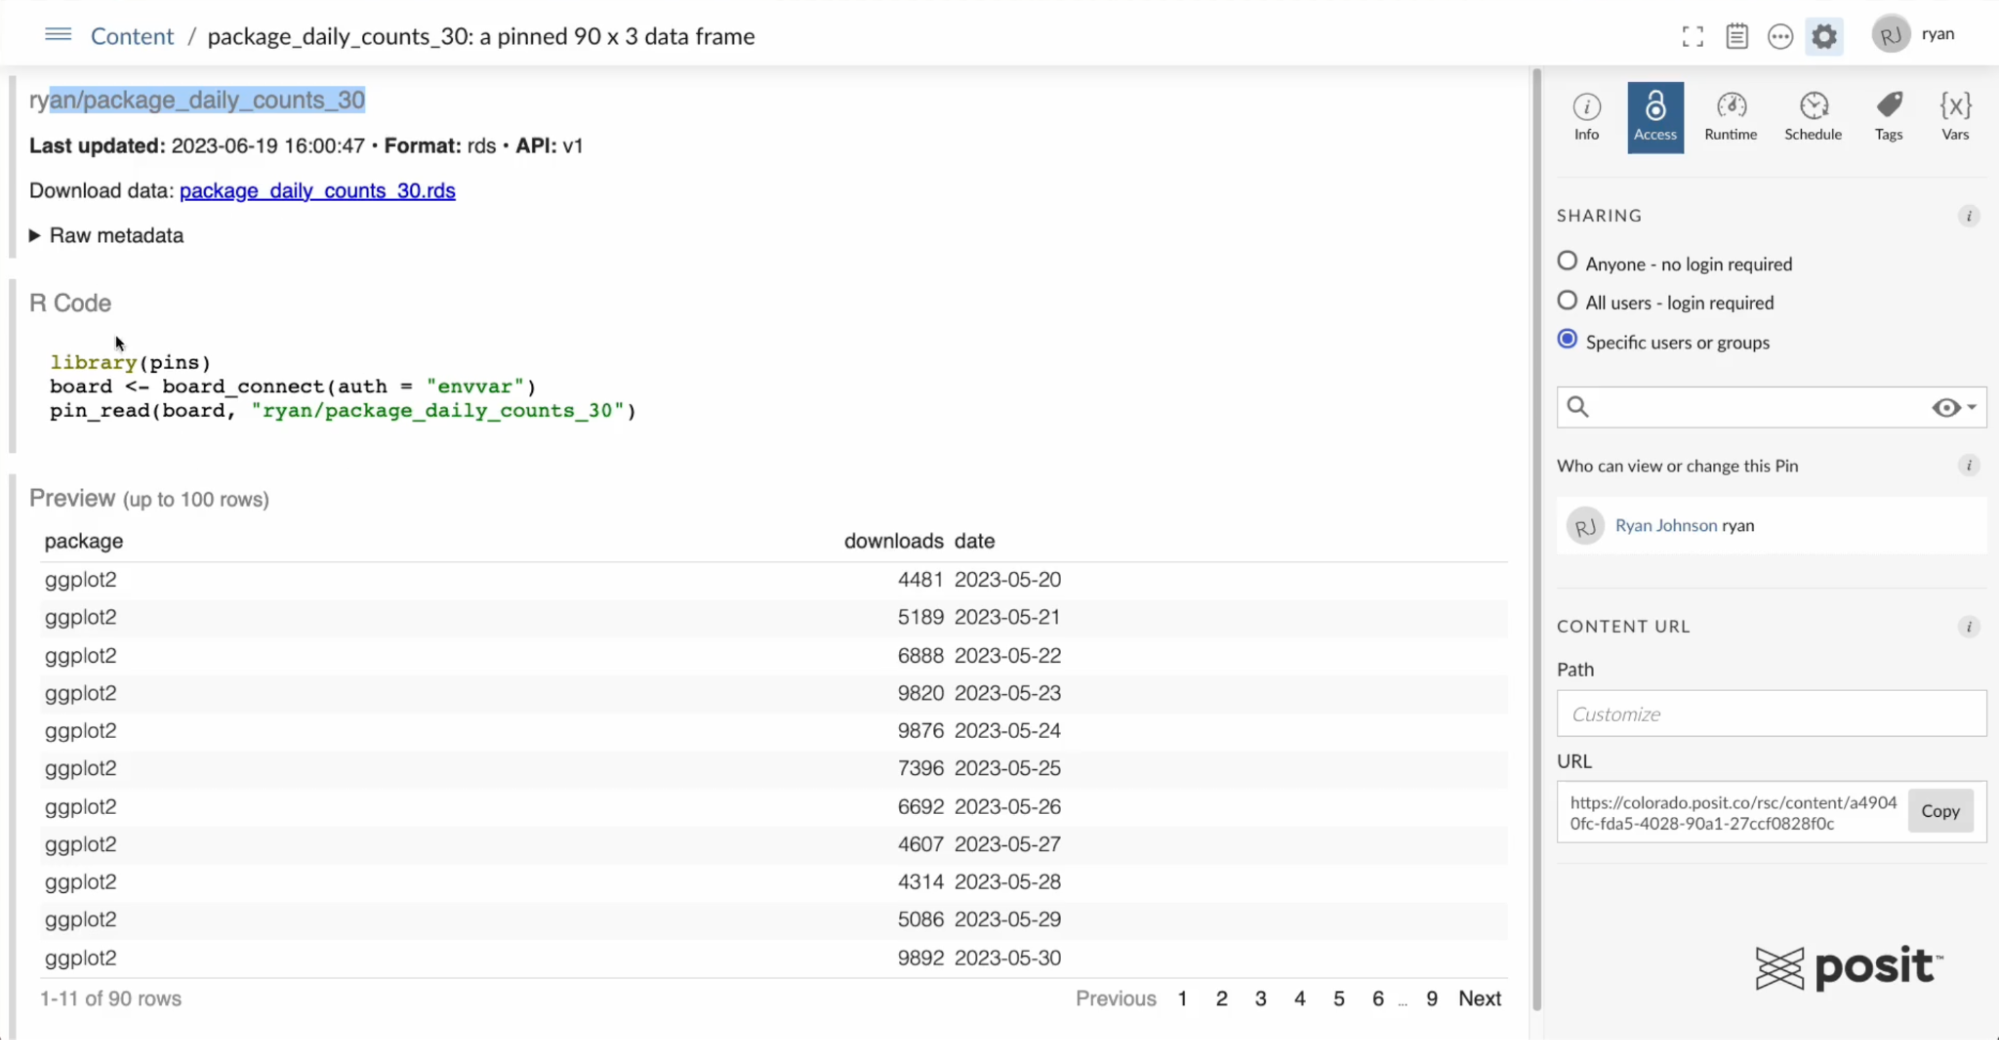This screenshot has height=1040, width=1999.
Task: Download package_daily_counts_30.rds file
Action: click(x=316, y=190)
